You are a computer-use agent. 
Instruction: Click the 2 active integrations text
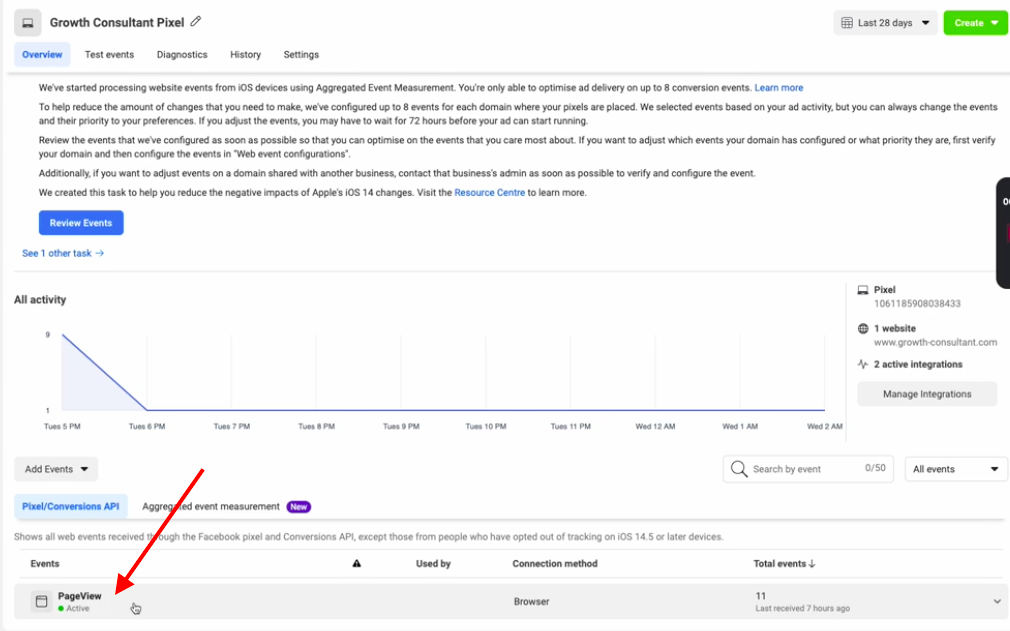click(918, 364)
